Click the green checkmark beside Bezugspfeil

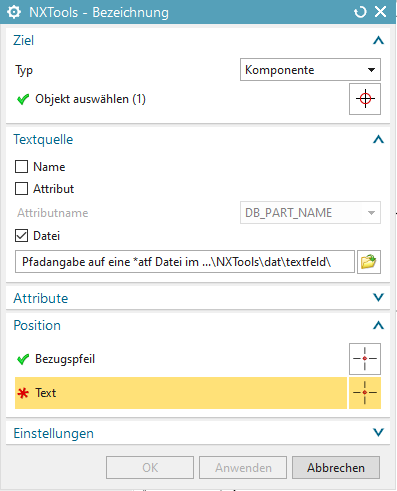click(23, 359)
